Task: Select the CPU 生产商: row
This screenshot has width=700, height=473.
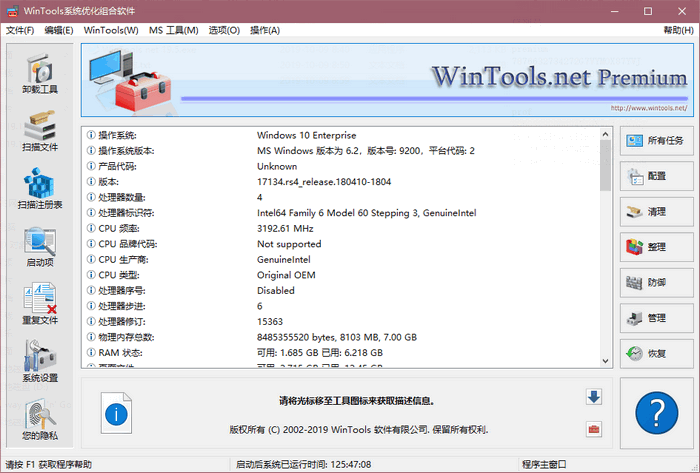Action: 341,260
